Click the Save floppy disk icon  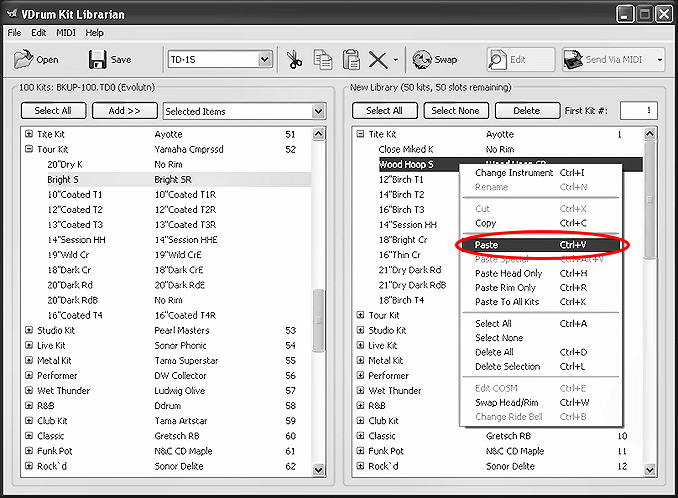point(97,60)
